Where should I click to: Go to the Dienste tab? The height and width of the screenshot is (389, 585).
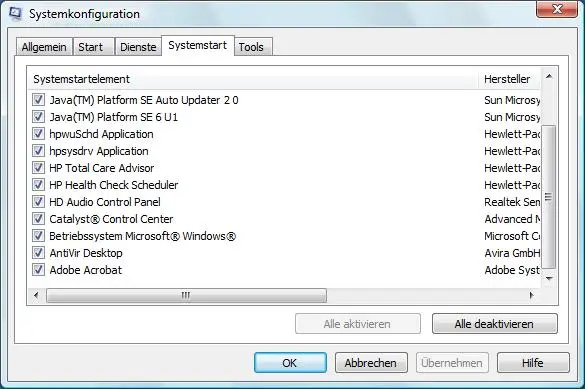[138, 47]
